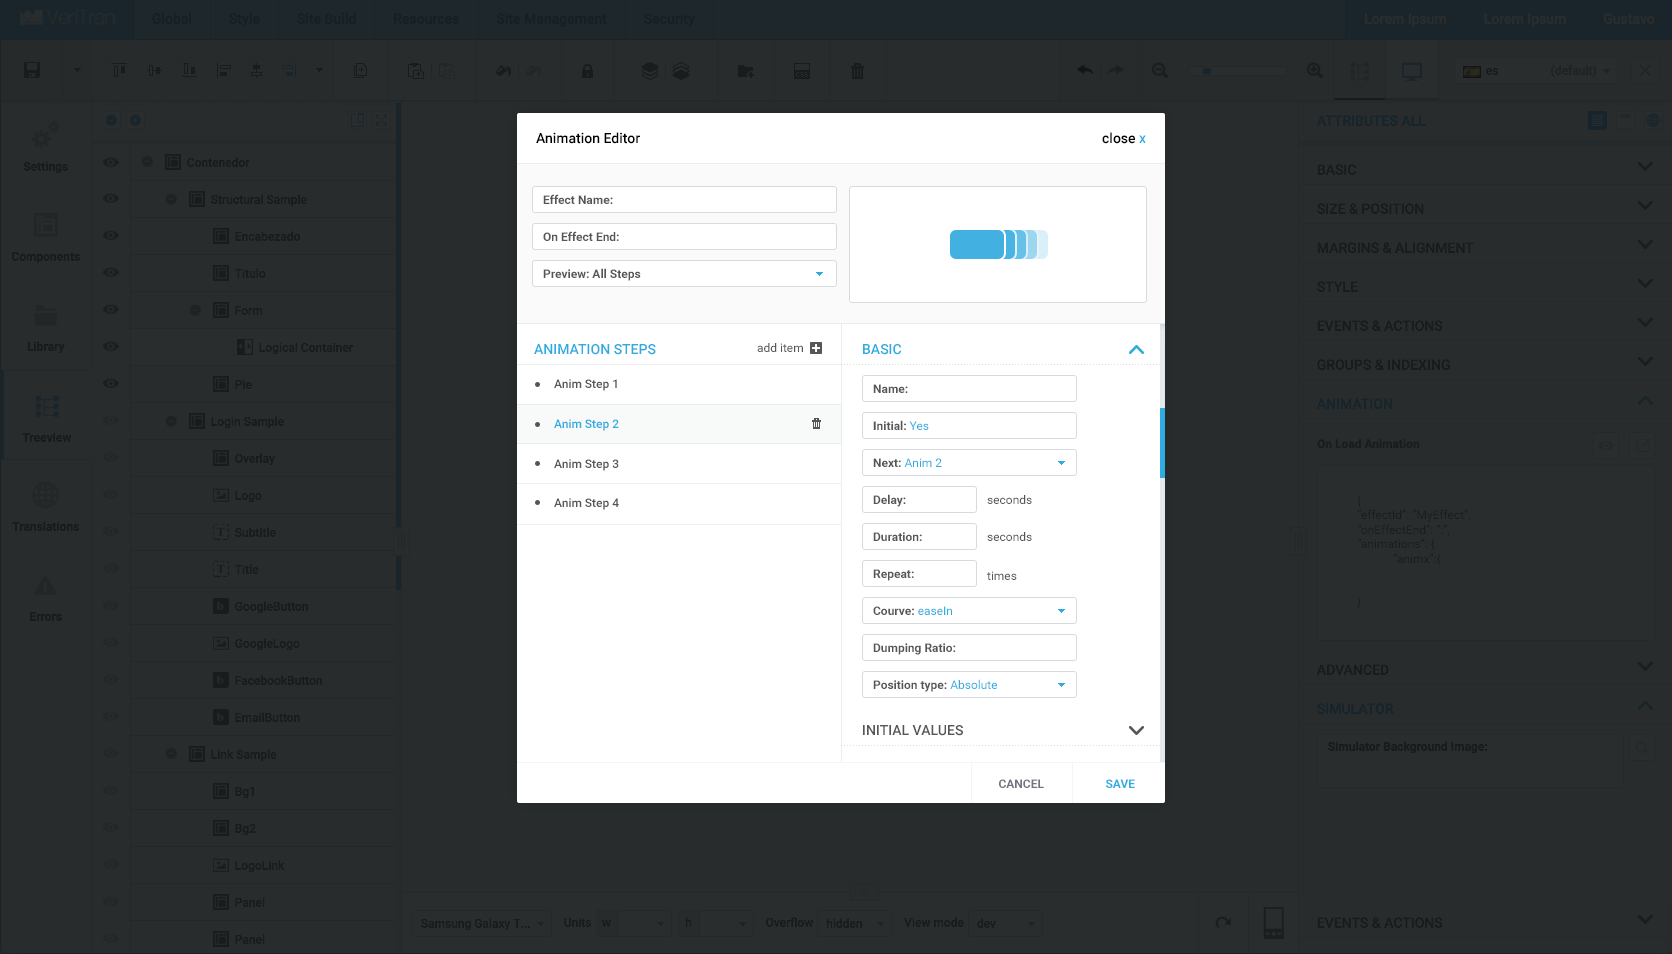Open the Site Build menu
This screenshot has width=1672, height=954.
point(326,19)
